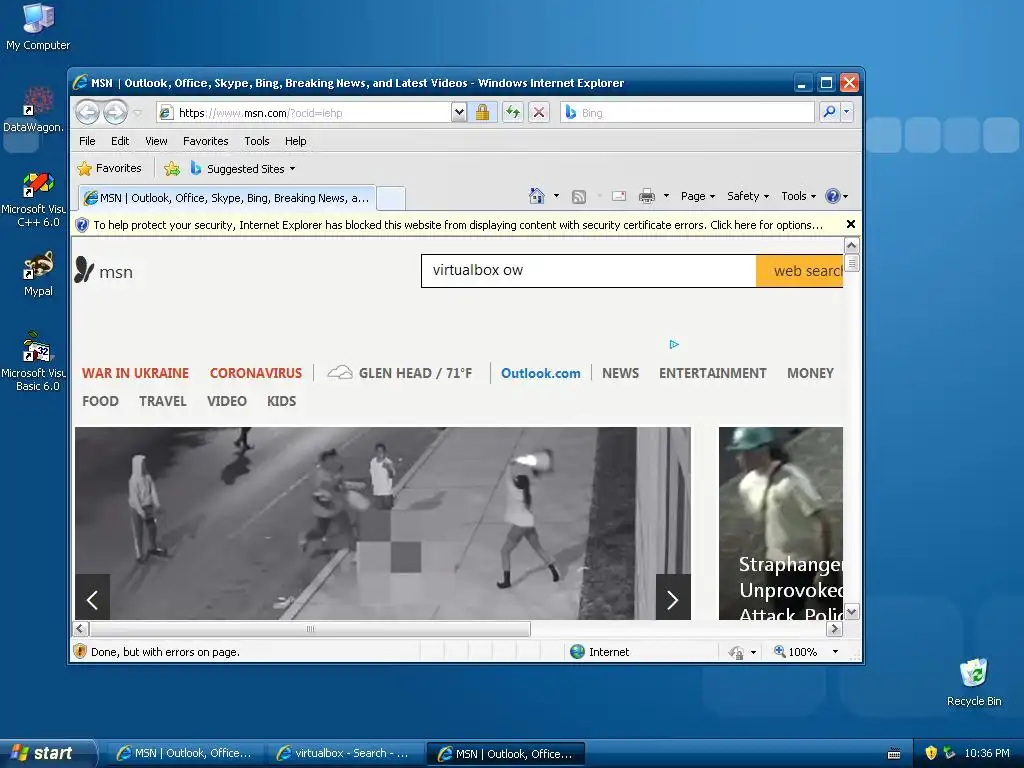The height and width of the screenshot is (768, 1024).
Task: Go forward with the Forward arrow button
Action: pos(116,112)
